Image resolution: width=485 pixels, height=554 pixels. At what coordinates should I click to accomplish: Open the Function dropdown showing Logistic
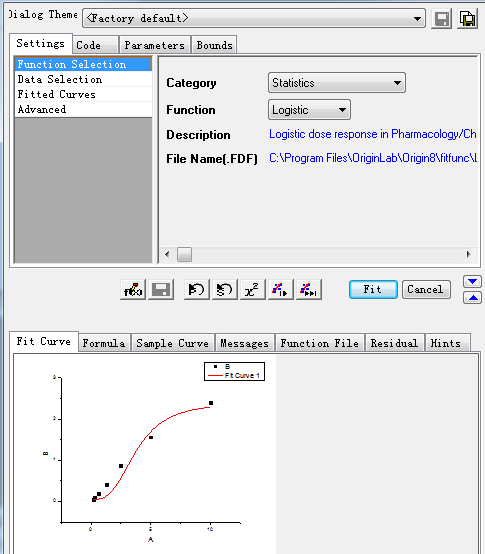point(309,110)
